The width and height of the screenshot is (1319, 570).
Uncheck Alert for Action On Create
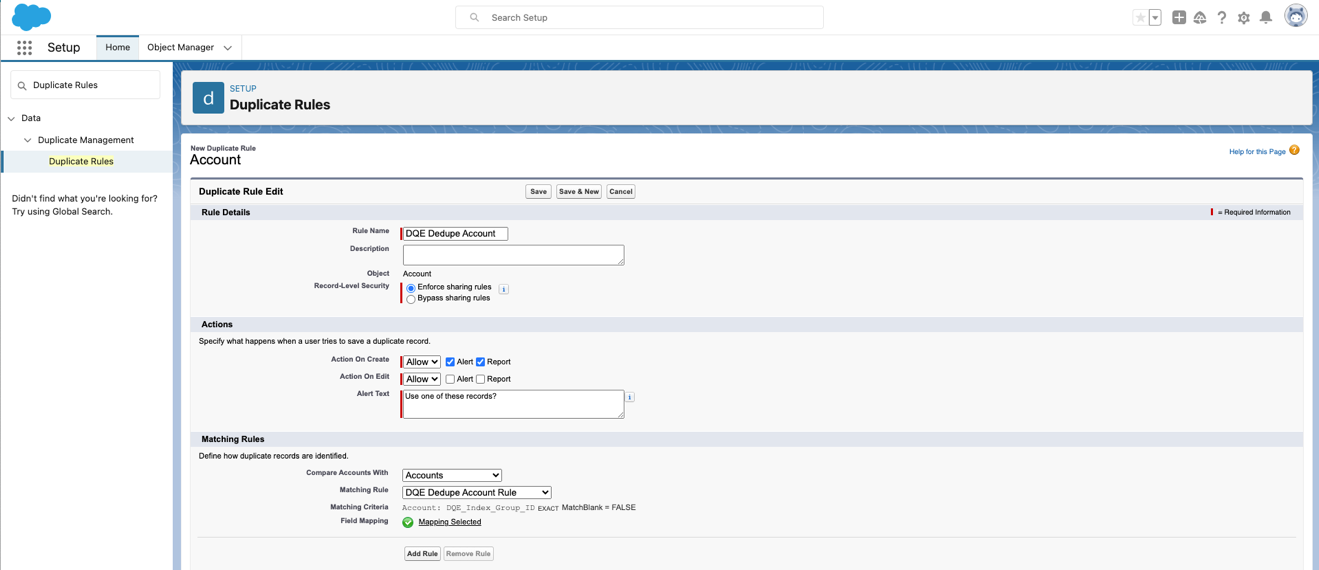click(x=450, y=362)
